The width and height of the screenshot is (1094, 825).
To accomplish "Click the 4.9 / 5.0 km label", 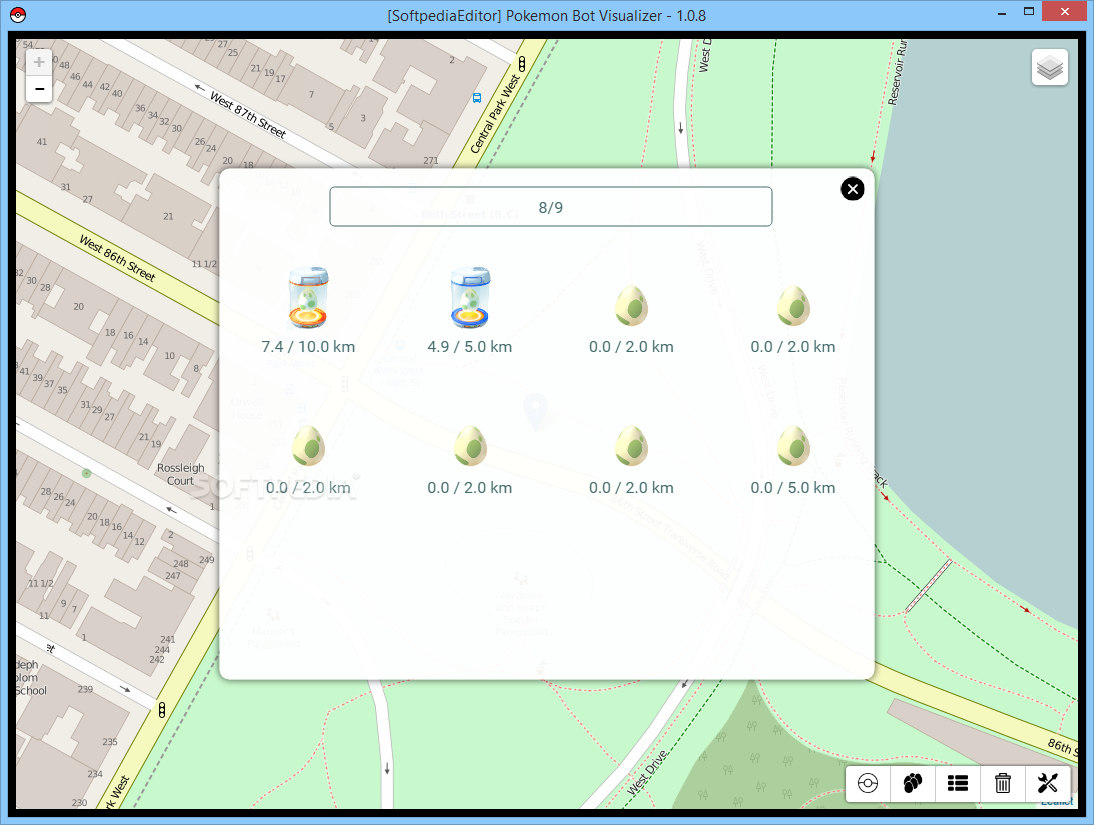I will (470, 347).
